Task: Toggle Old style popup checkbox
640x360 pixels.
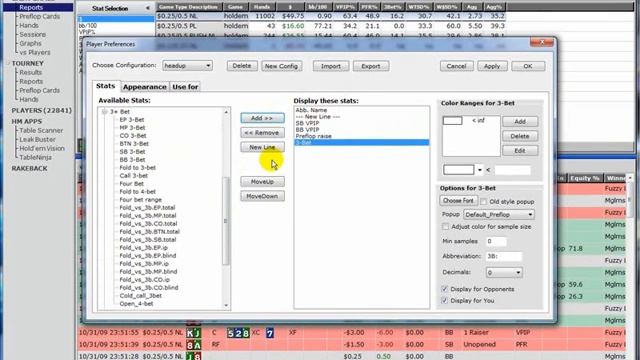Action: 484,202
